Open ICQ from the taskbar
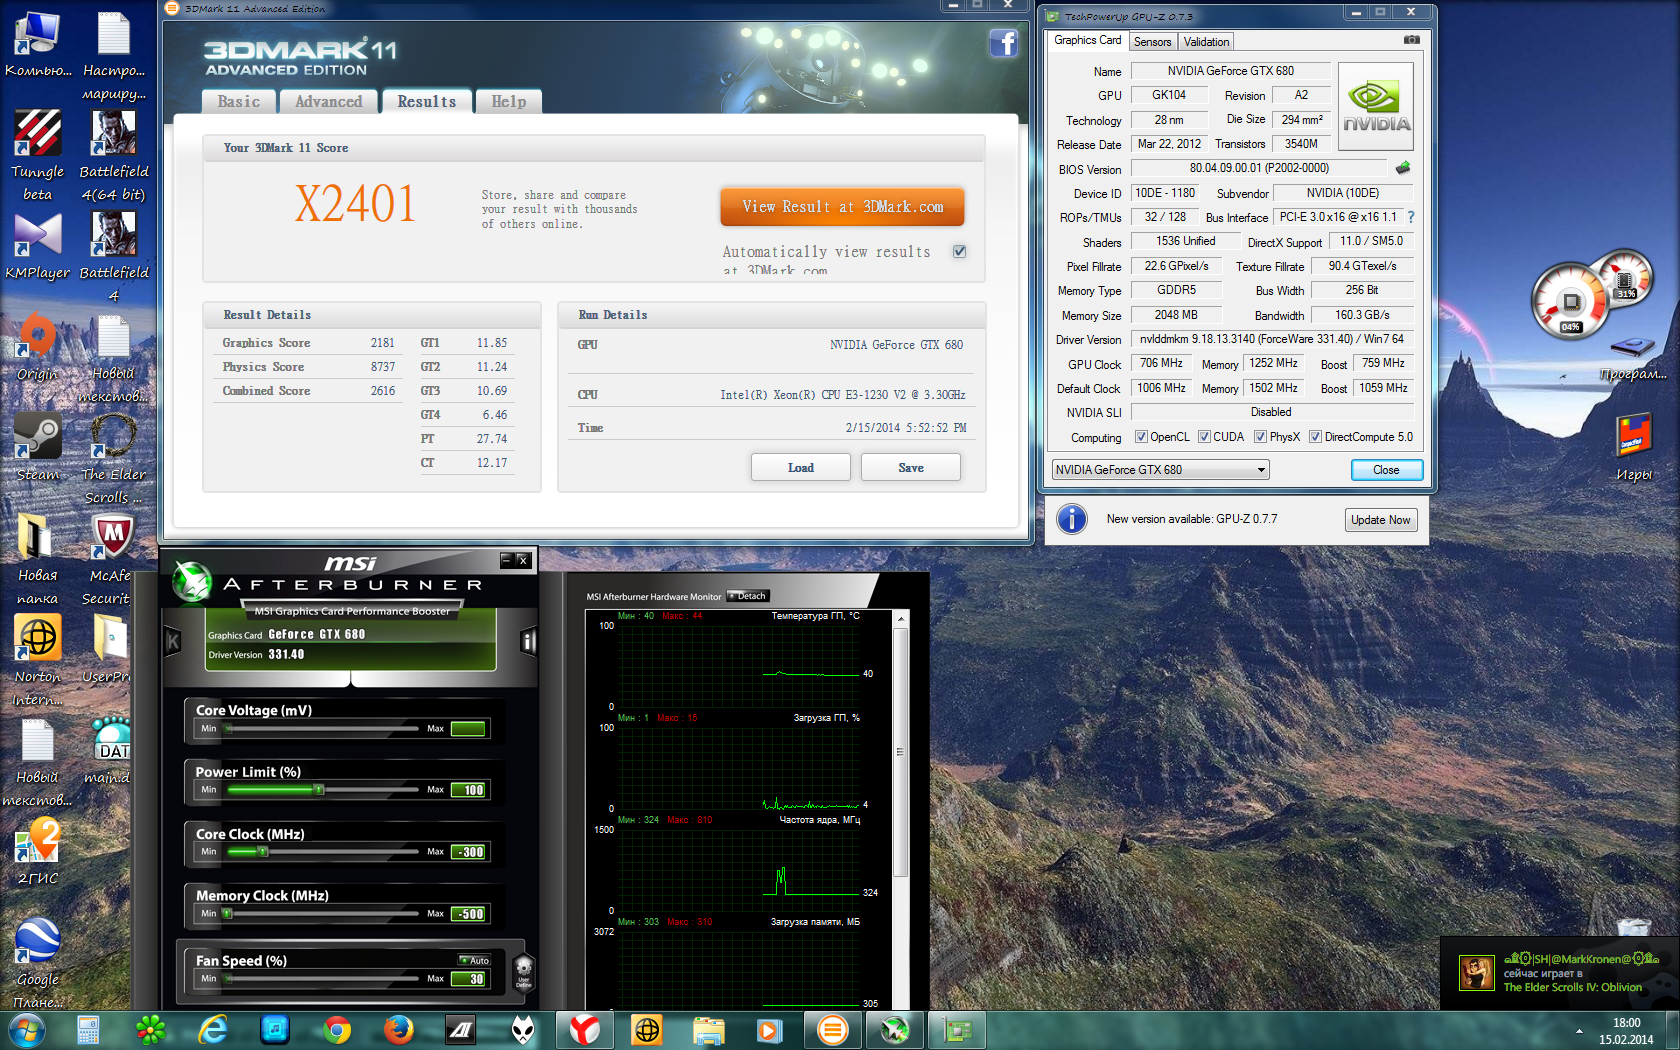1680x1050 pixels. click(151, 1030)
